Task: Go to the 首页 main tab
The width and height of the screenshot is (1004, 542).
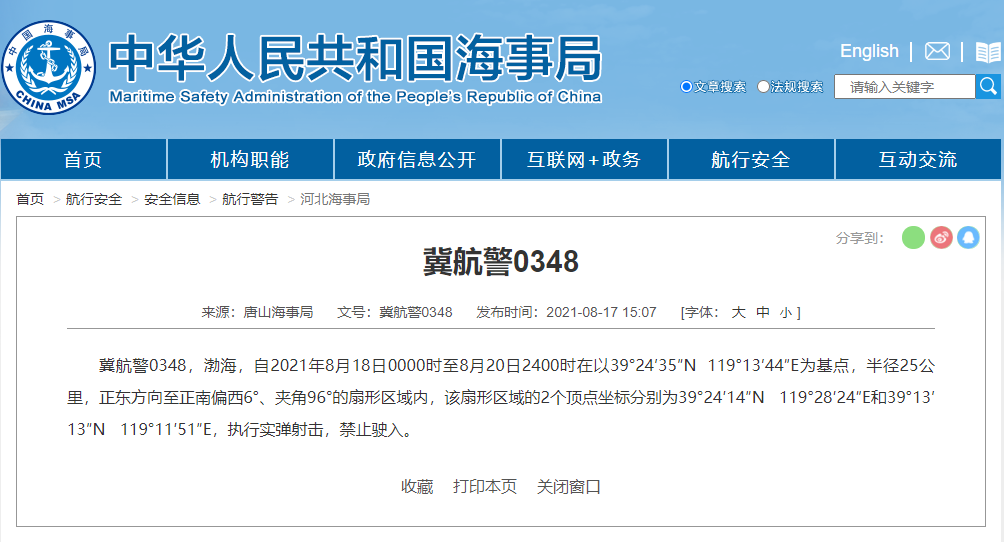Action: (83, 160)
